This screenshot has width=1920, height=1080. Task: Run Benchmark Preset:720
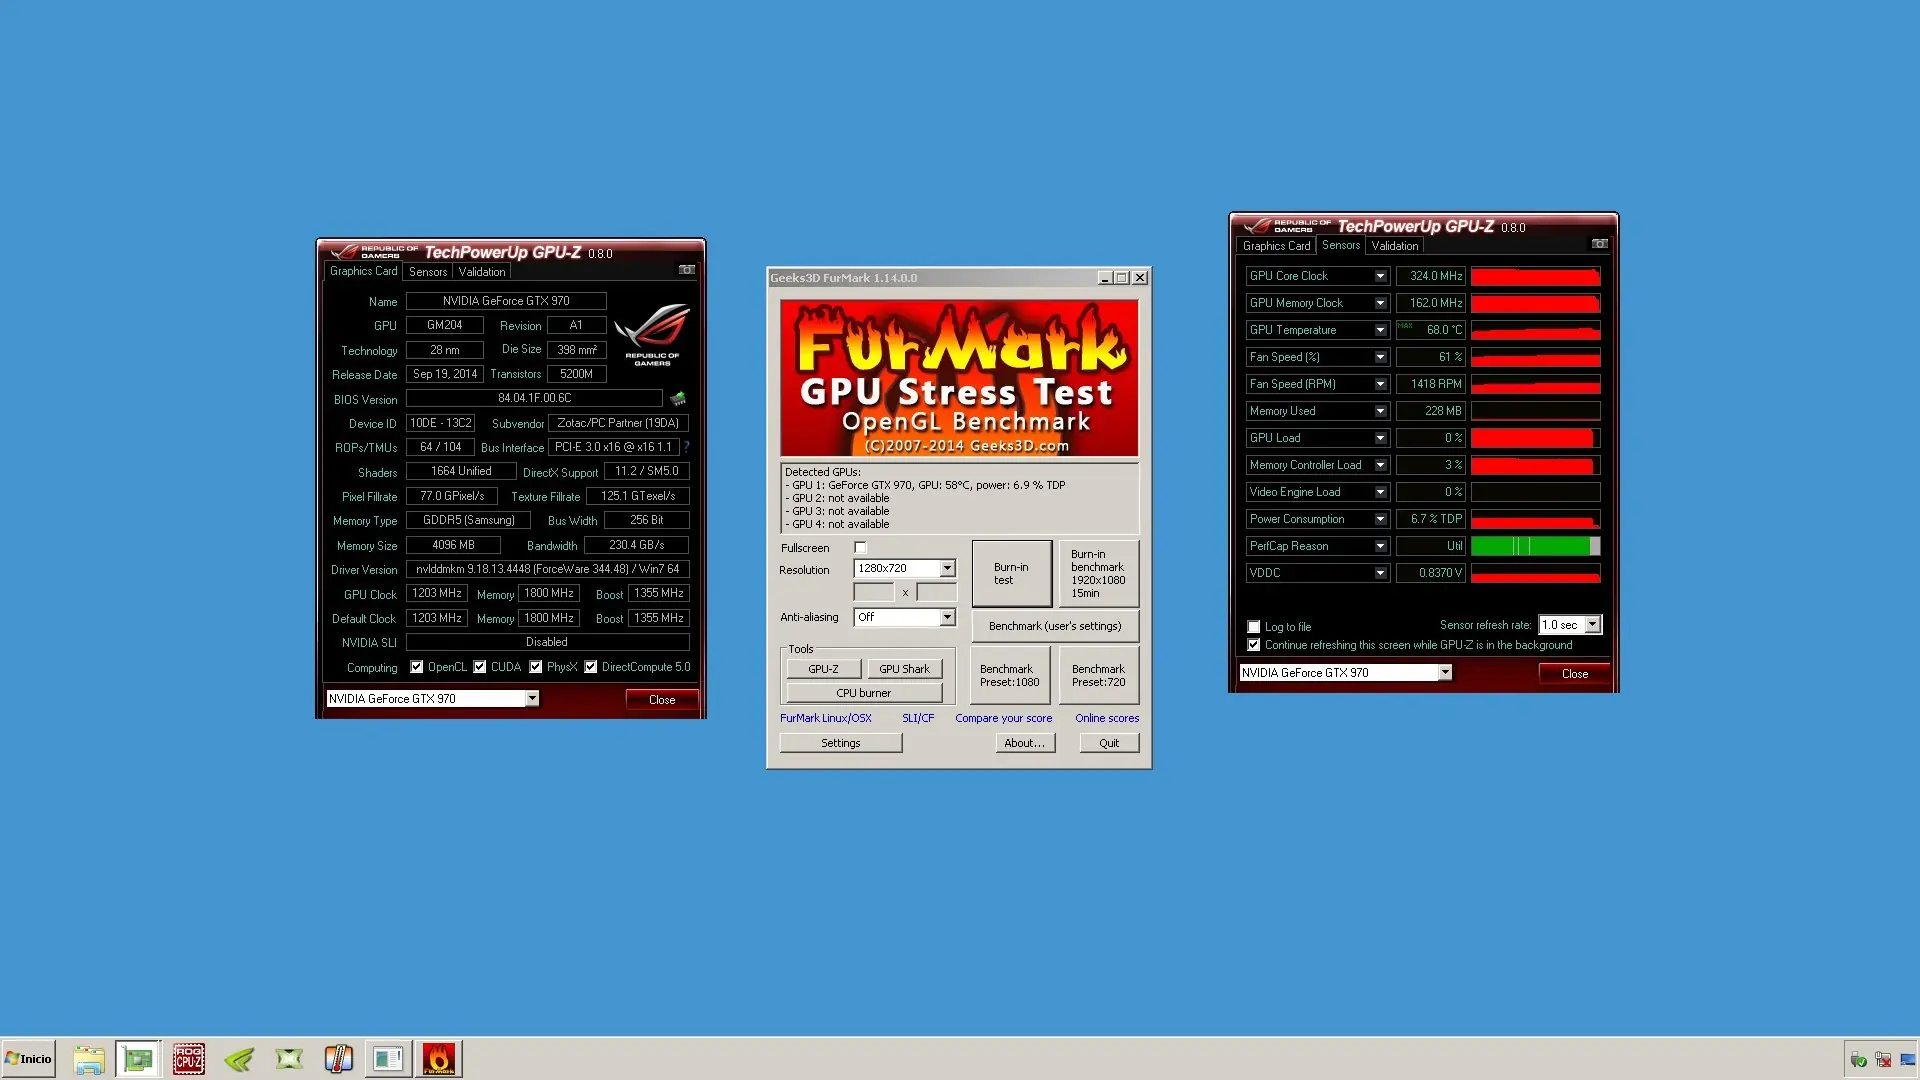(x=1098, y=676)
